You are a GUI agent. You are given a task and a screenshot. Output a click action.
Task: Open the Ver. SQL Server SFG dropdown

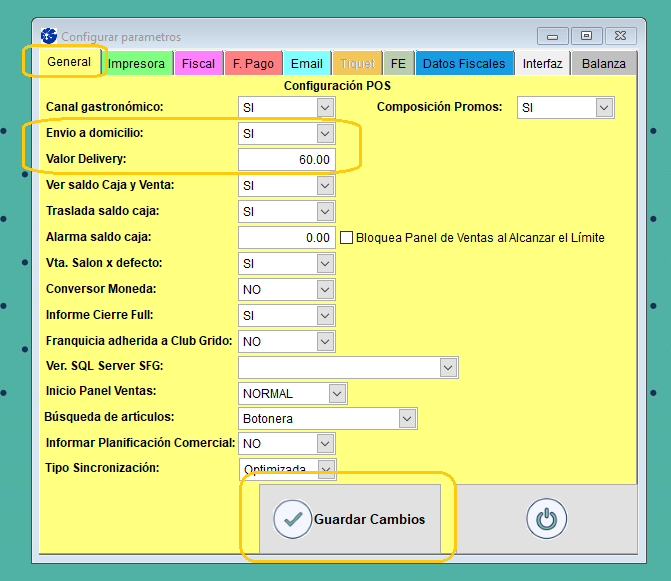[x=447, y=368]
